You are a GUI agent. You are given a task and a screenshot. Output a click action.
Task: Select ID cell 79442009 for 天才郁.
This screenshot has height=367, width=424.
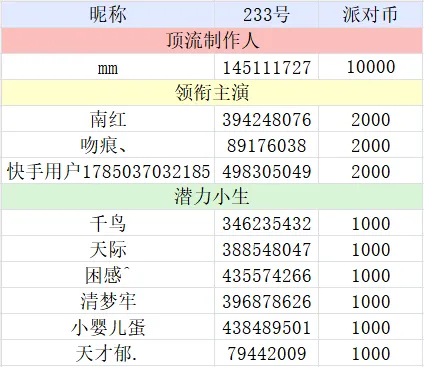(266, 353)
